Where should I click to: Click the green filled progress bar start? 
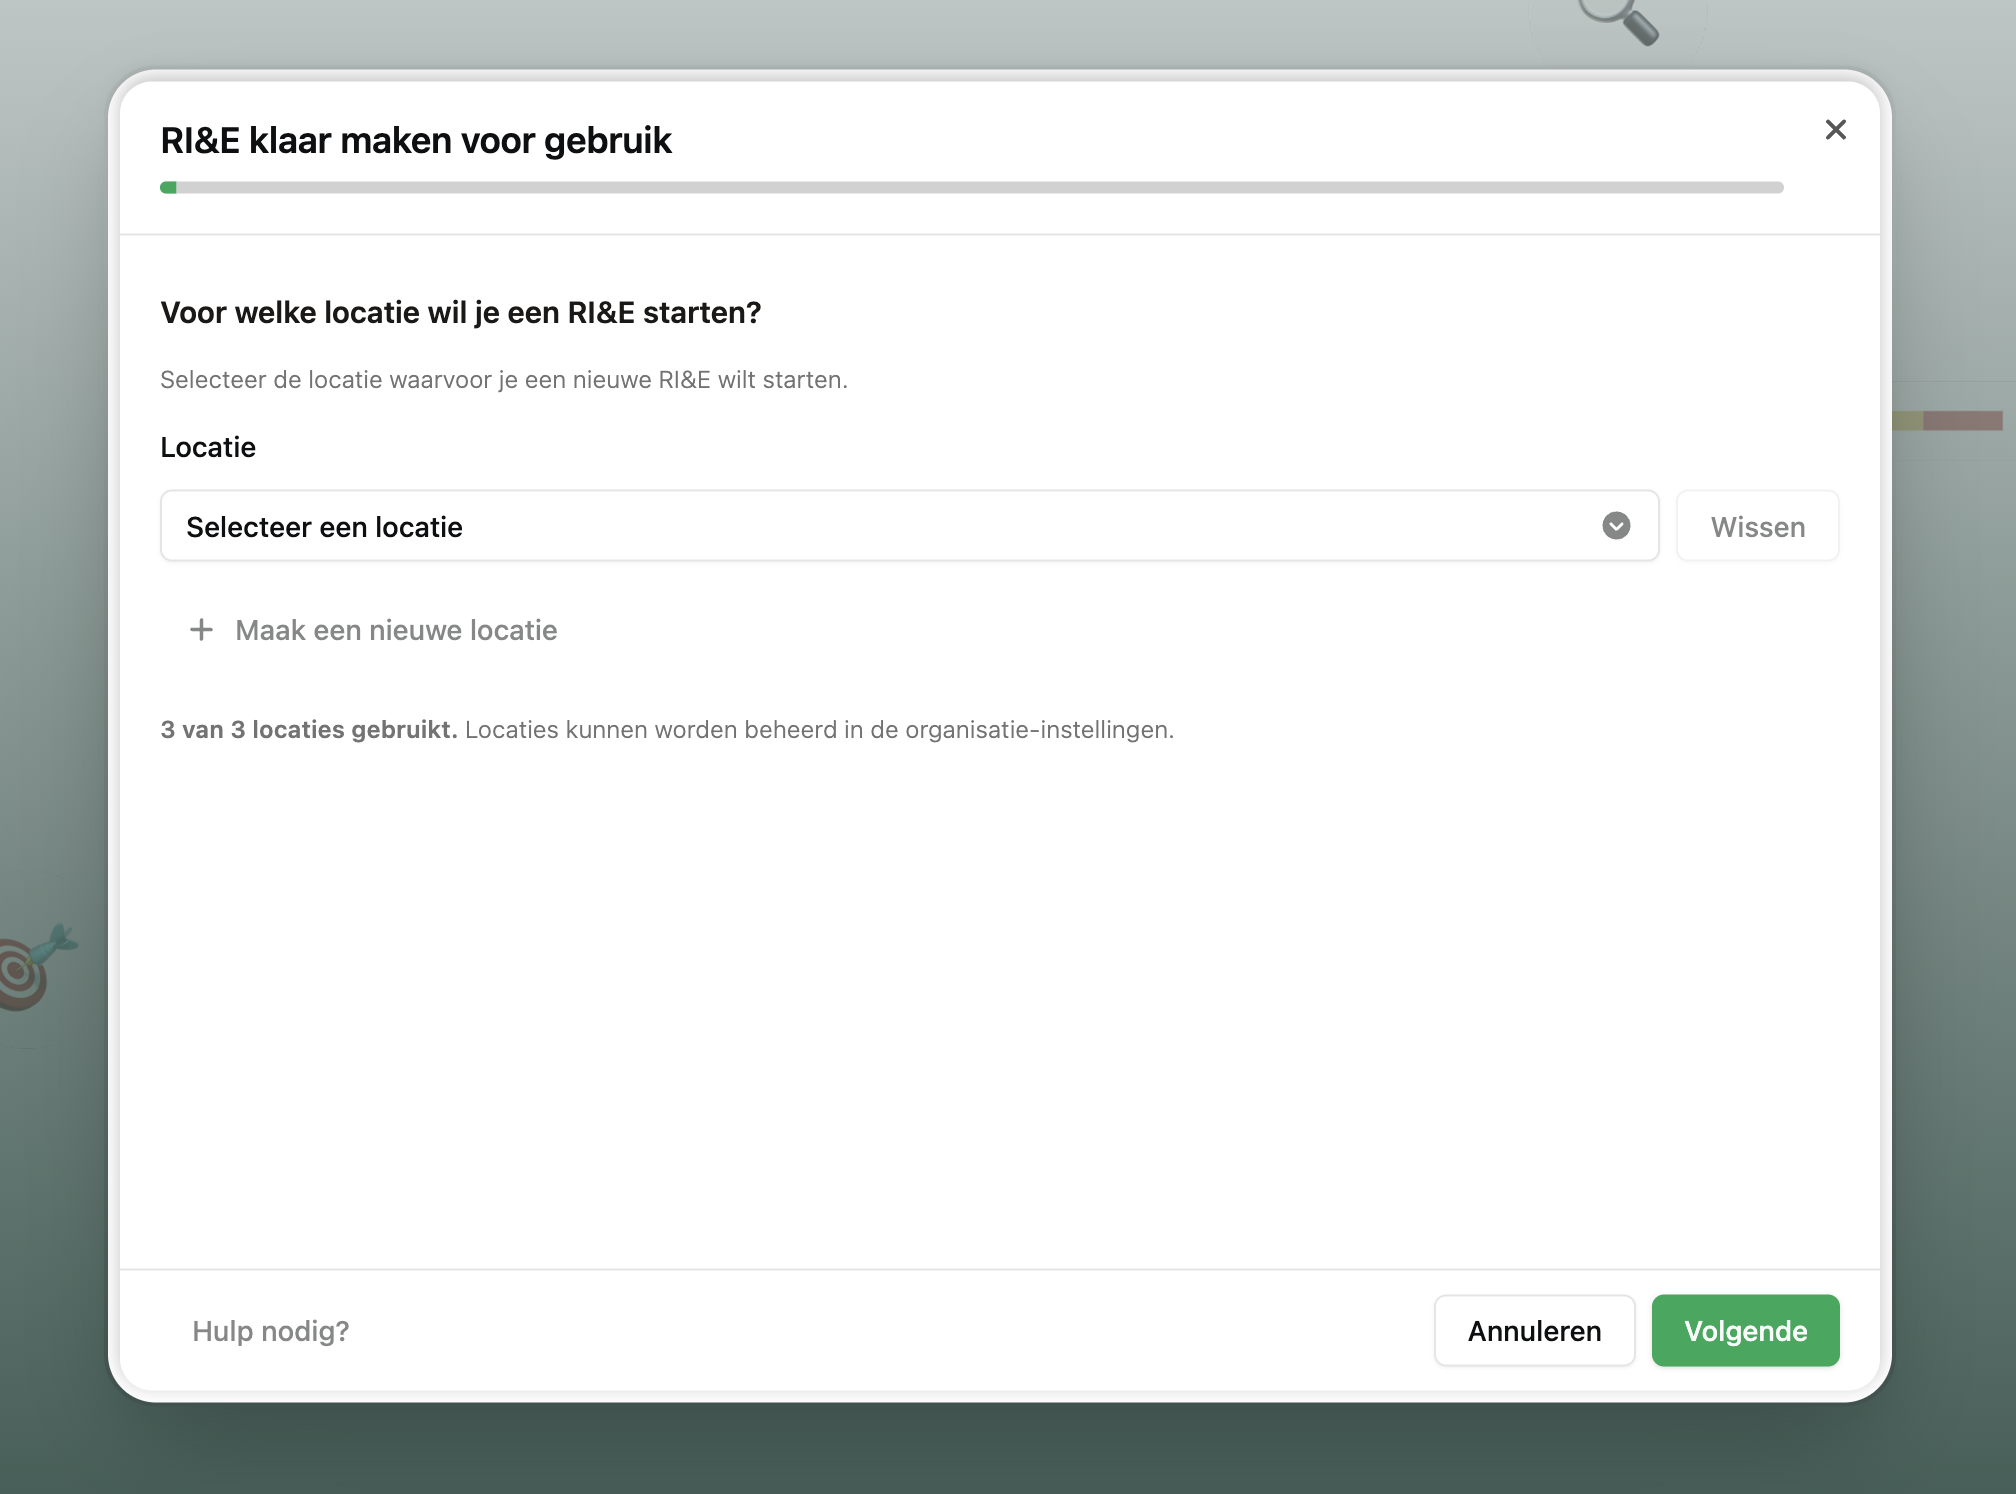(168, 188)
